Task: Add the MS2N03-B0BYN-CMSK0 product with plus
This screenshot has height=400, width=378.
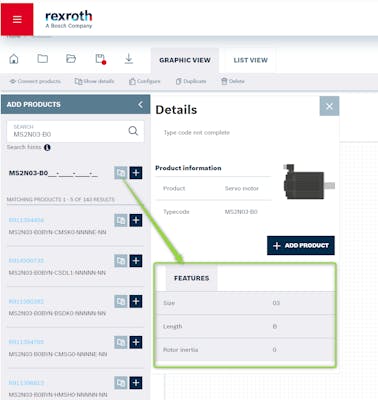Action: [136, 220]
